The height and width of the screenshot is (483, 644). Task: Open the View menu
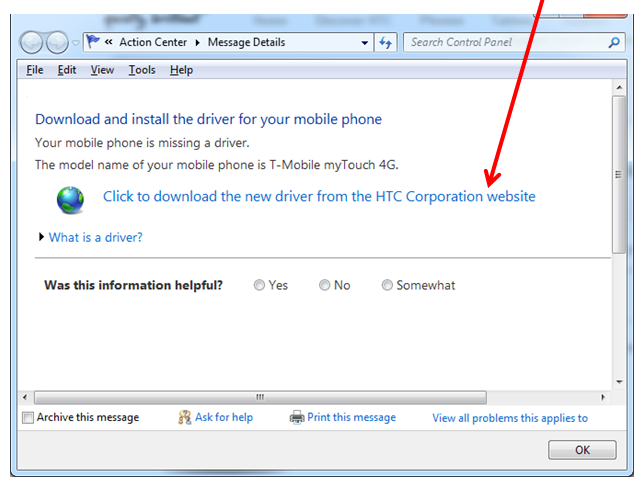(x=102, y=70)
